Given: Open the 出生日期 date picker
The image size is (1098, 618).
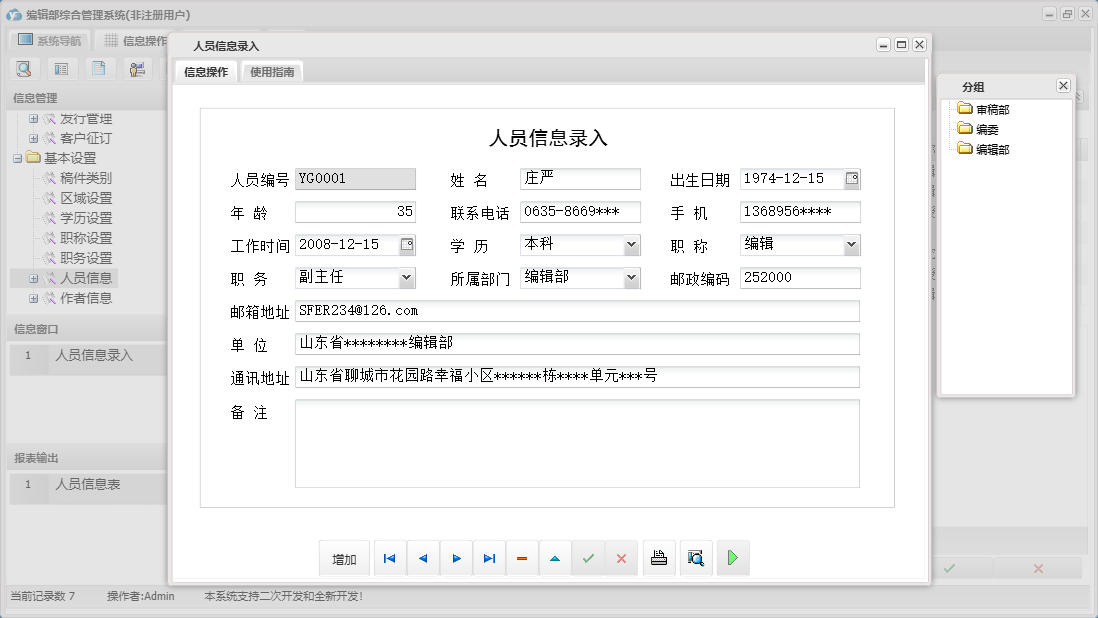Looking at the screenshot, I should click(x=855, y=178).
